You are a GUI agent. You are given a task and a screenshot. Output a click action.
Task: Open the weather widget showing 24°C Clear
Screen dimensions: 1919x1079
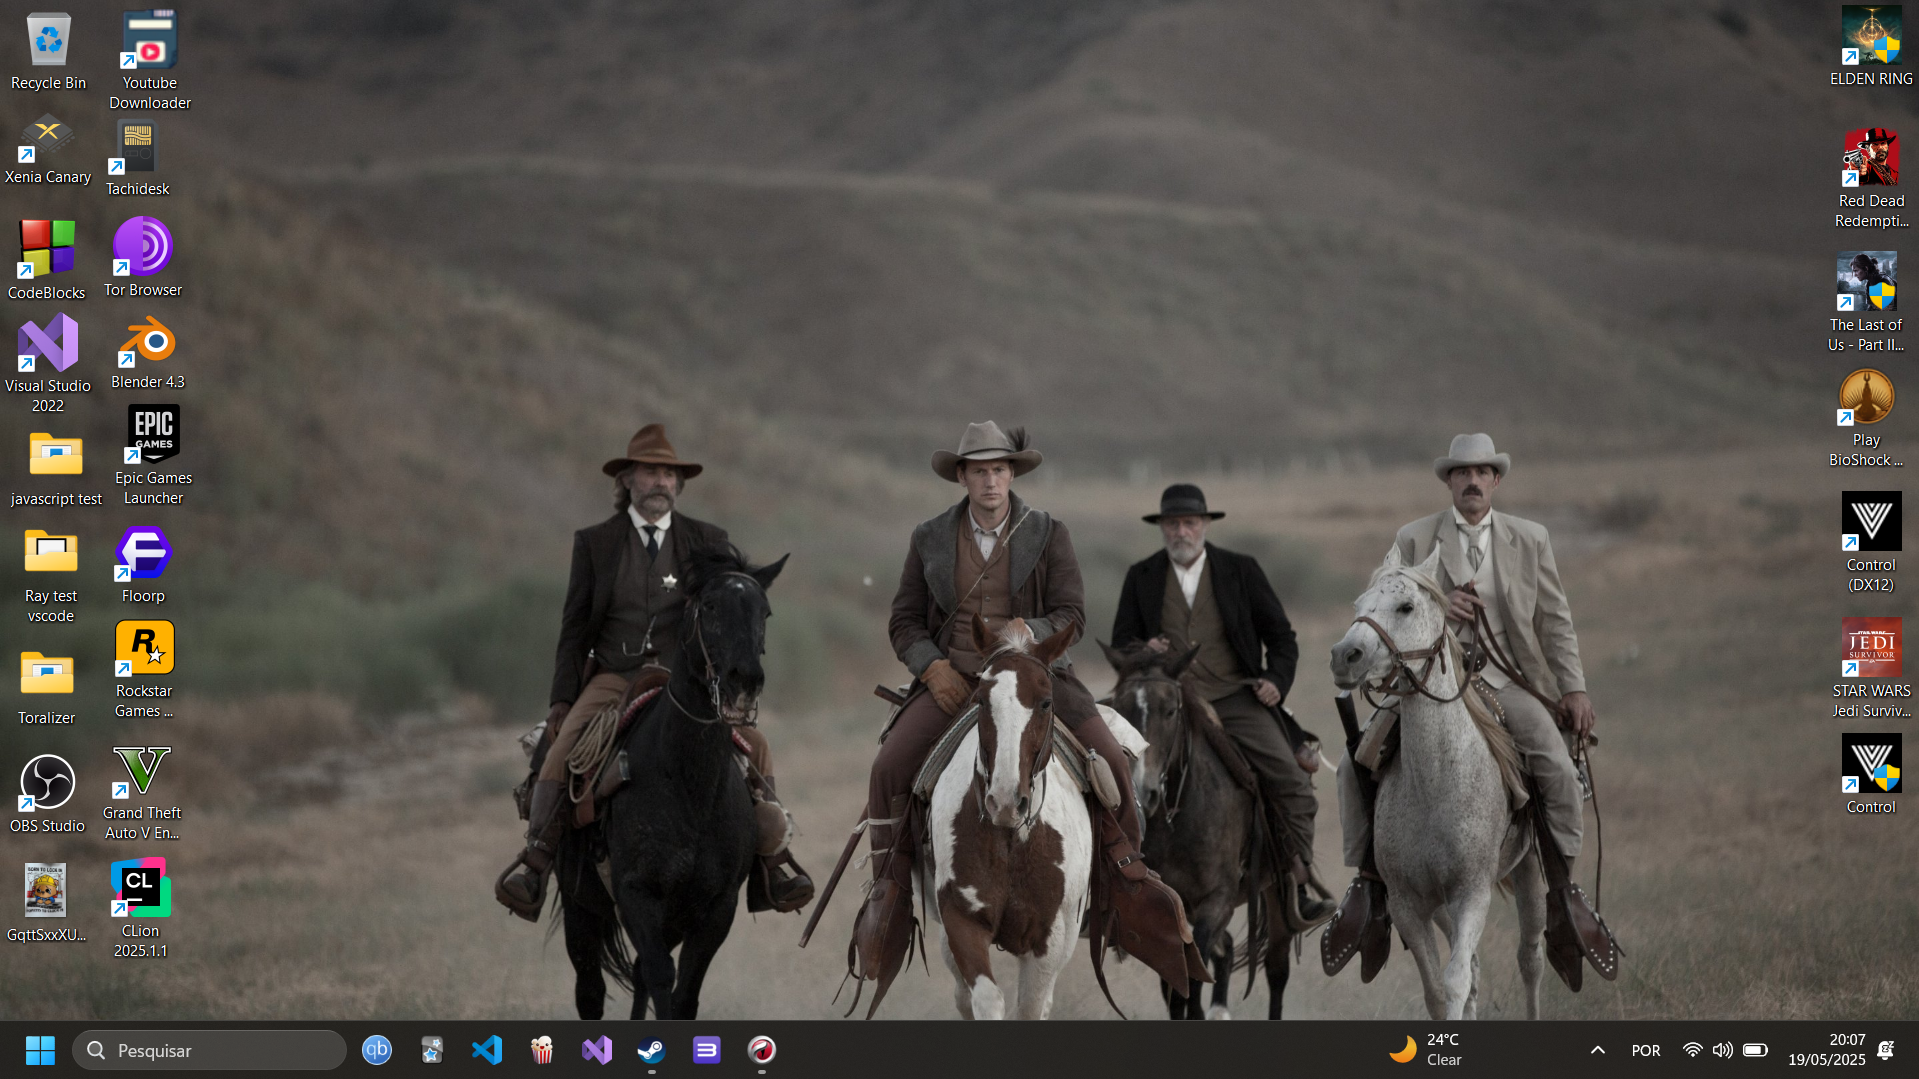pyautogui.click(x=1427, y=1050)
